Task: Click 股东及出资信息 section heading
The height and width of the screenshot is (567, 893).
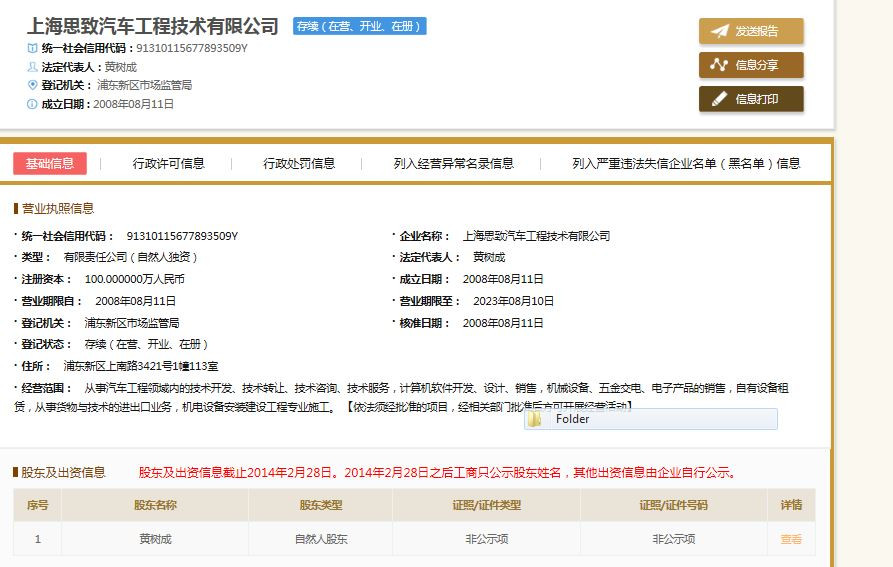Action: coord(63,472)
